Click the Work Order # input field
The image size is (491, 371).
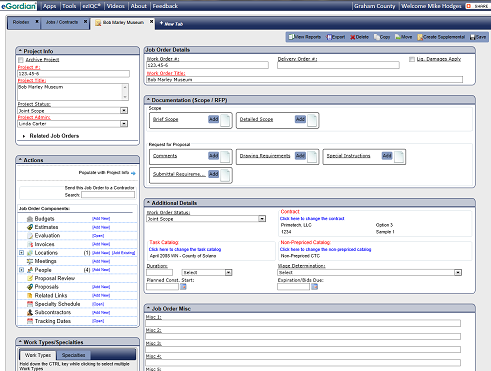tap(208, 65)
